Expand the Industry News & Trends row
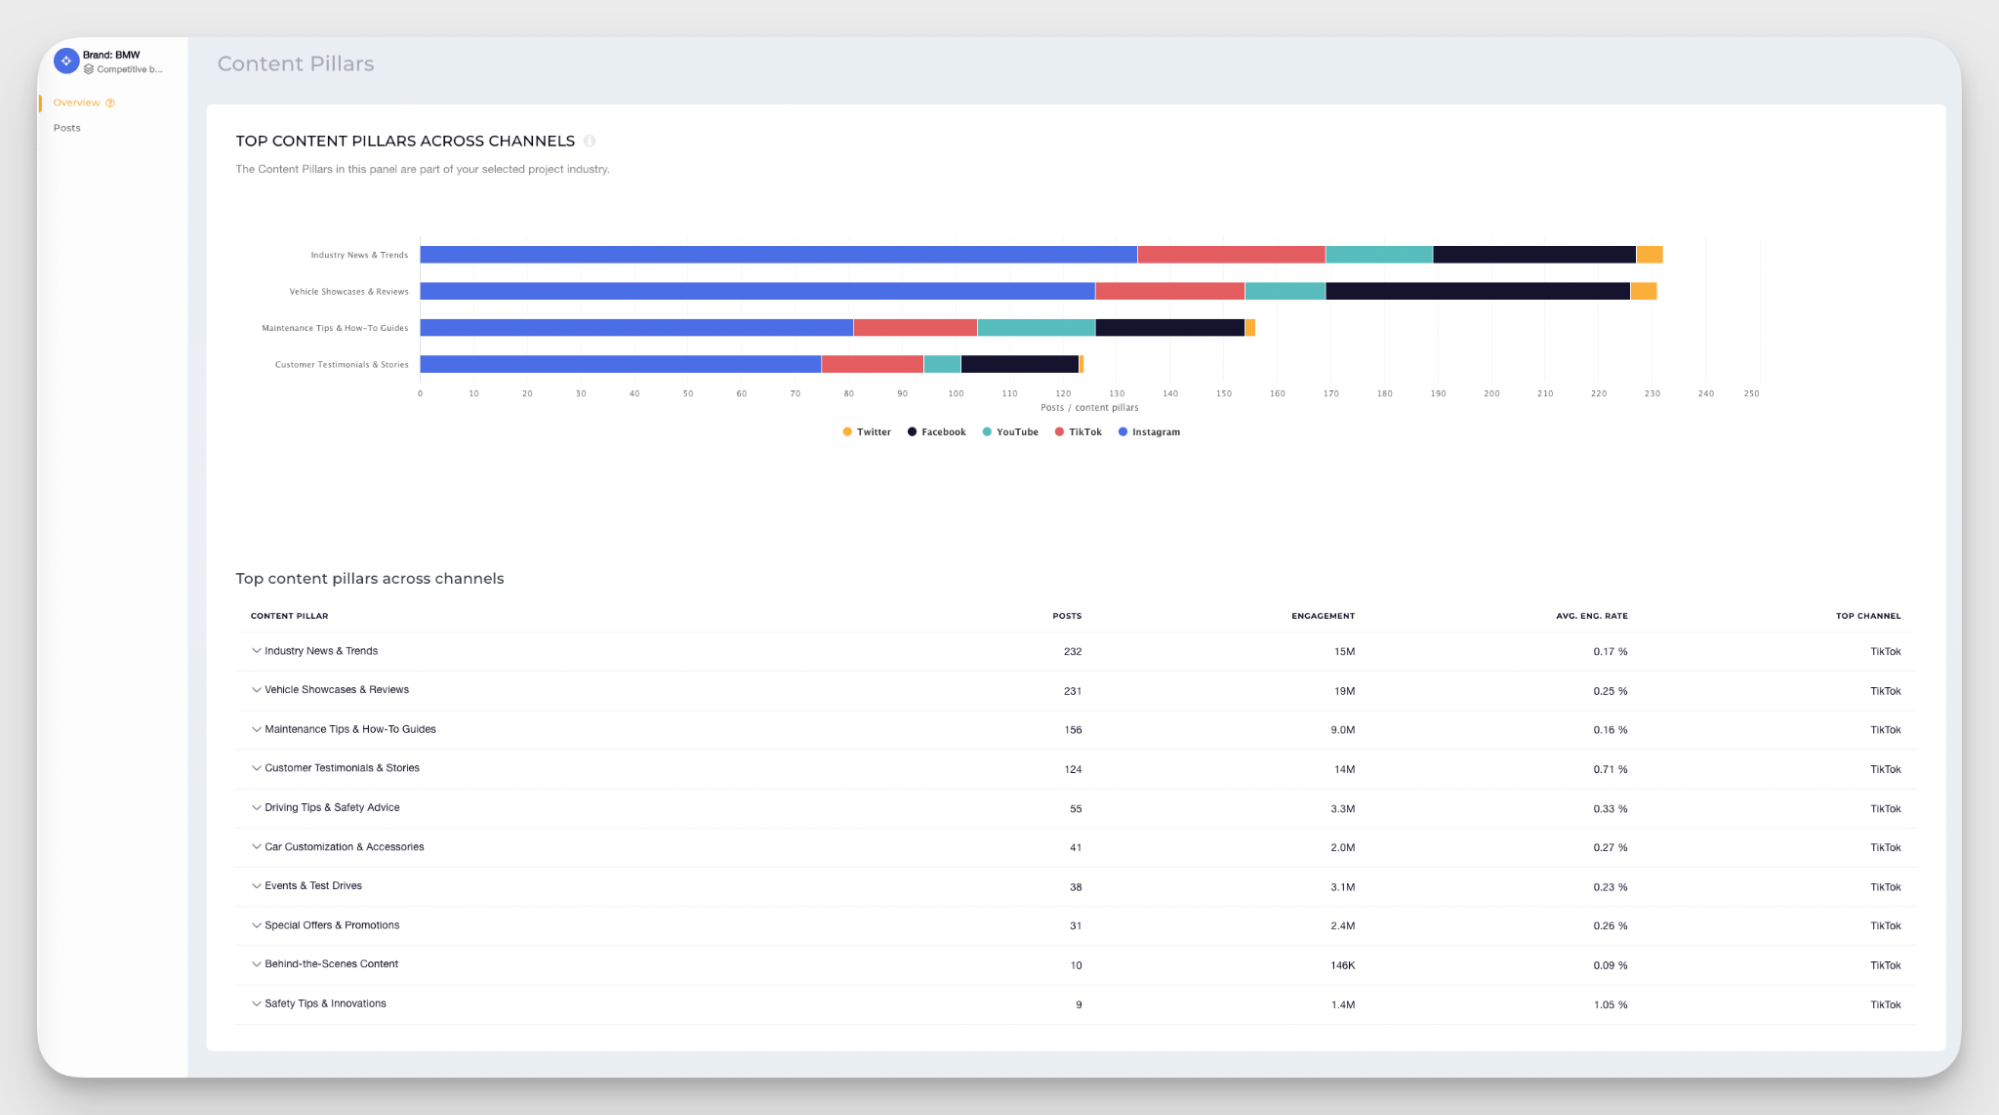 coord(256,651)
